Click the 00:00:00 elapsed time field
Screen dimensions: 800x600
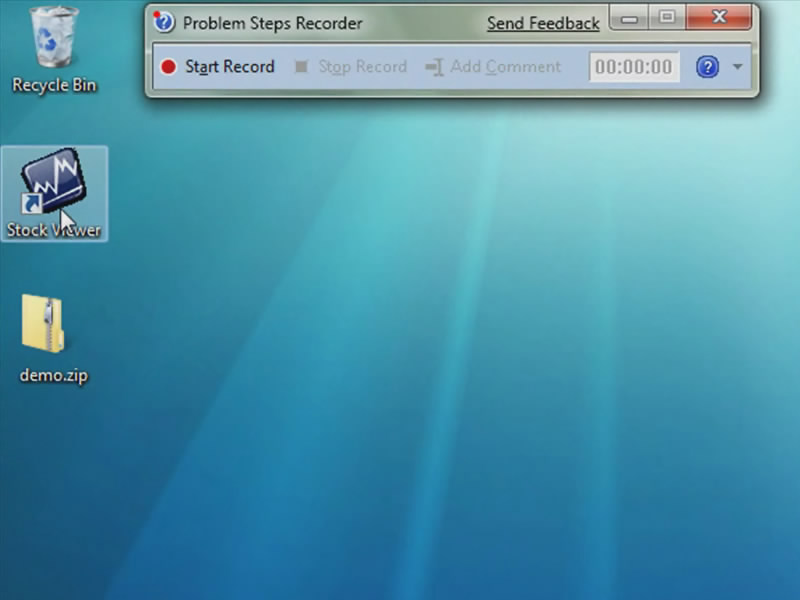(634, 67)
